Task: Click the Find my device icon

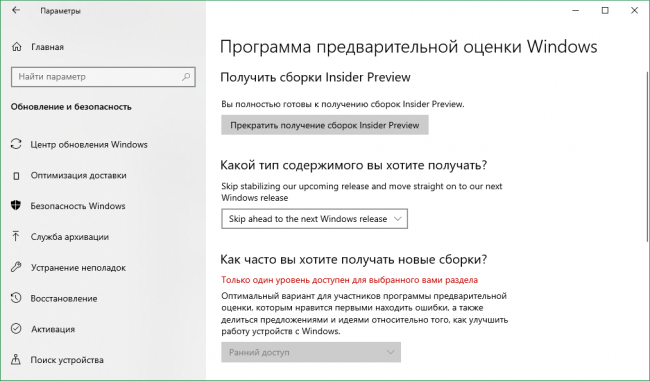Action: 16,359
